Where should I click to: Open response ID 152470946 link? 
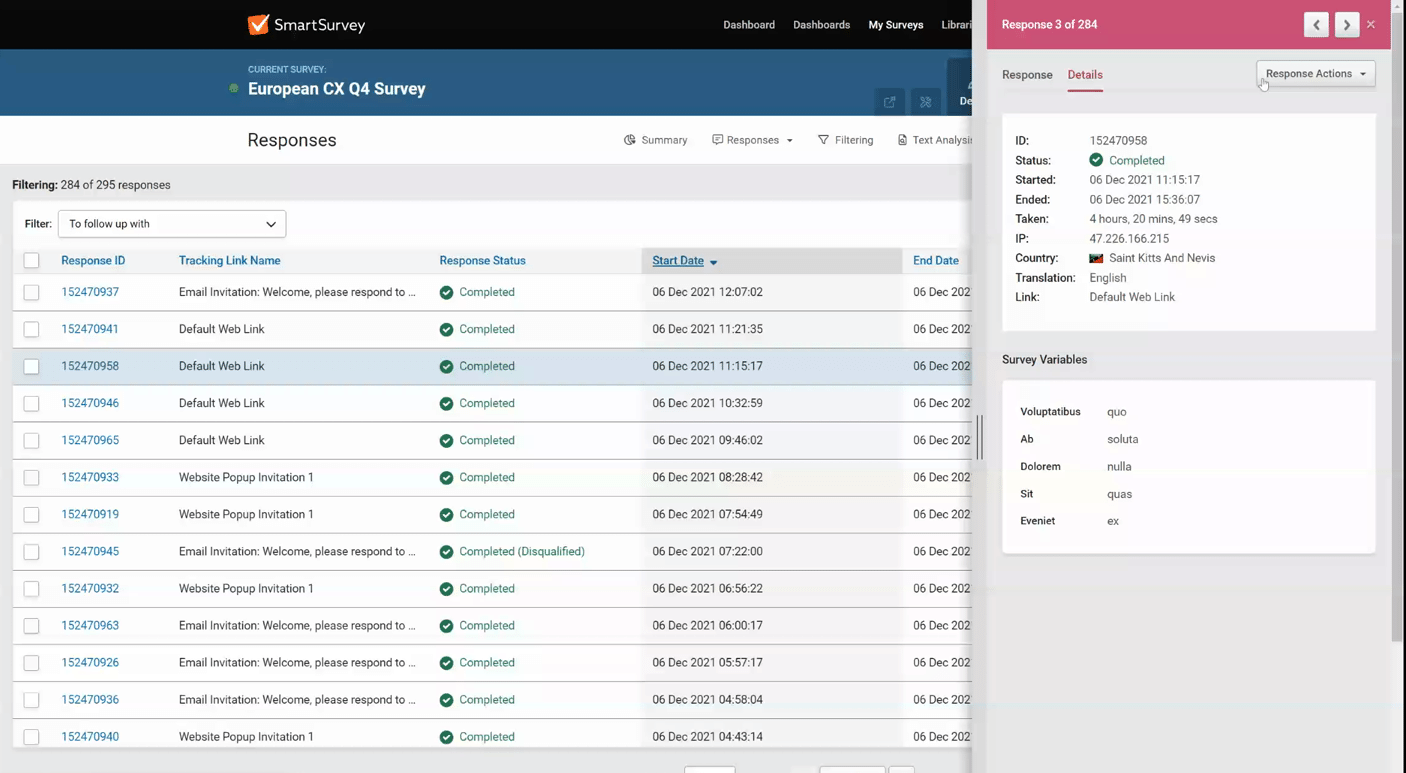pyautogui.click(x=90, y=403)
